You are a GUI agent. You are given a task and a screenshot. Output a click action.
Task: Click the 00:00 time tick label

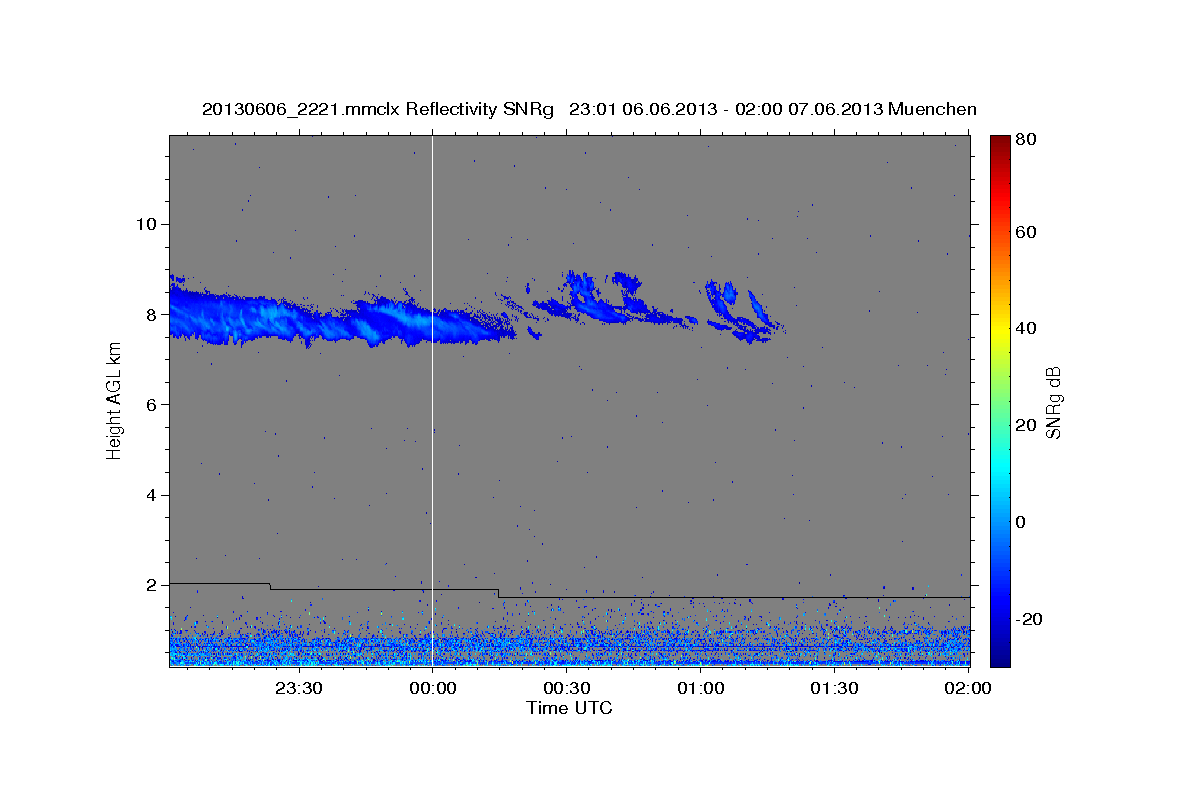pyautogui.click(x=432, y=688)
